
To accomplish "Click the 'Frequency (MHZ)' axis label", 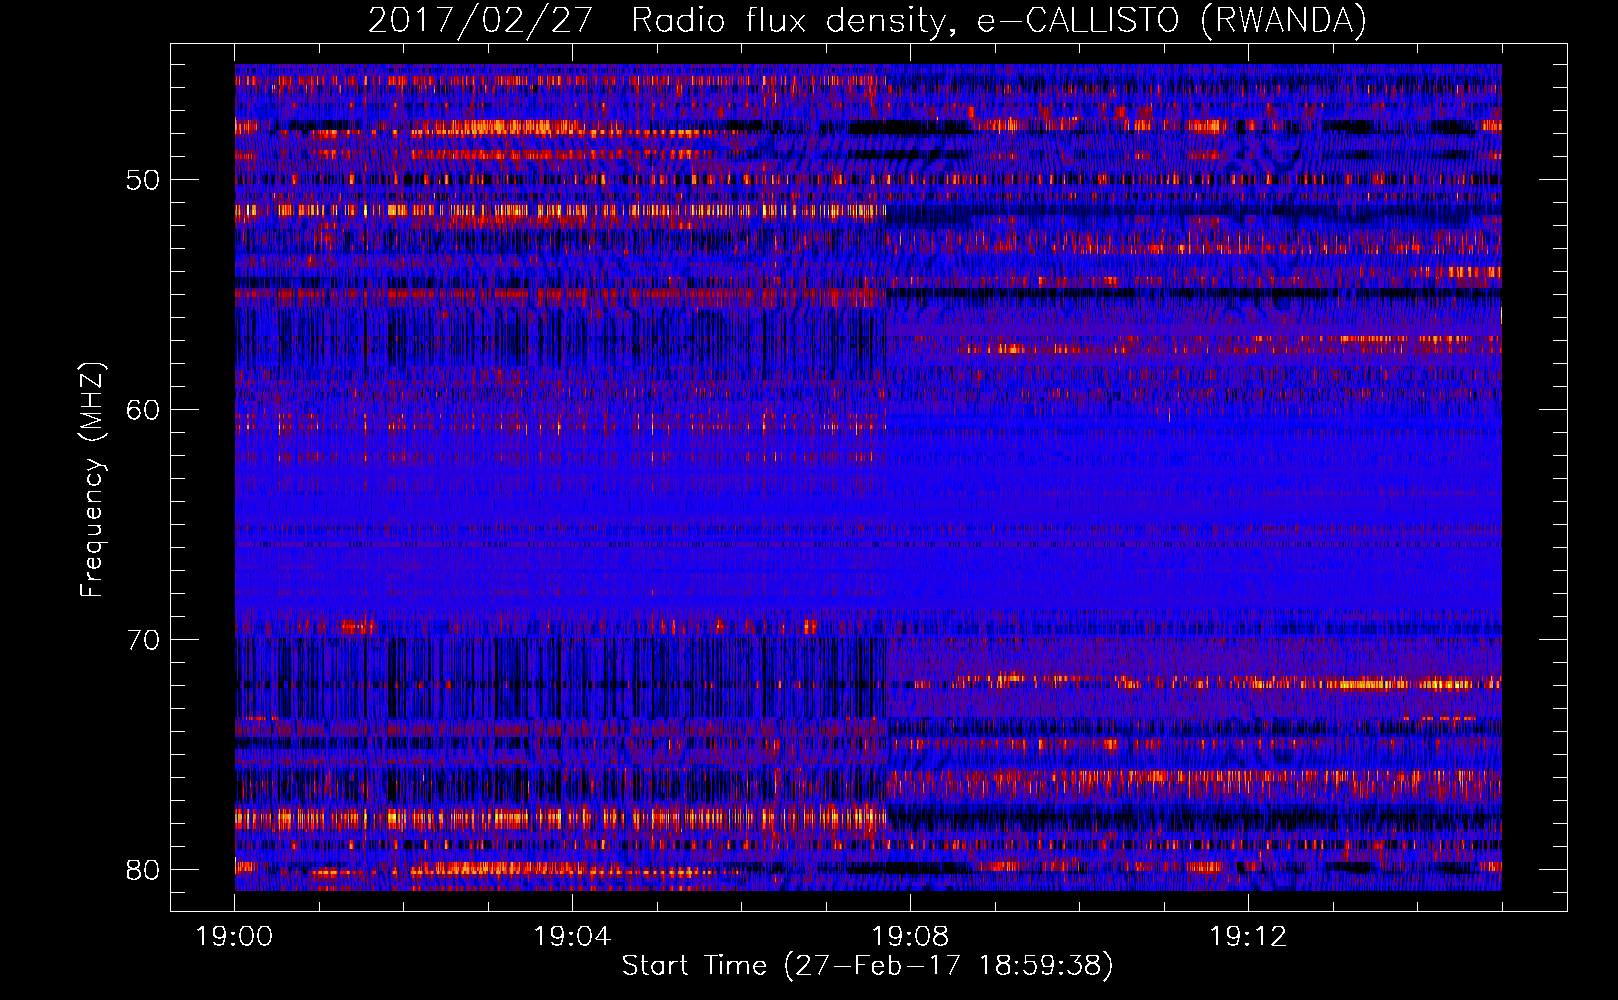I will coord(91,480).
